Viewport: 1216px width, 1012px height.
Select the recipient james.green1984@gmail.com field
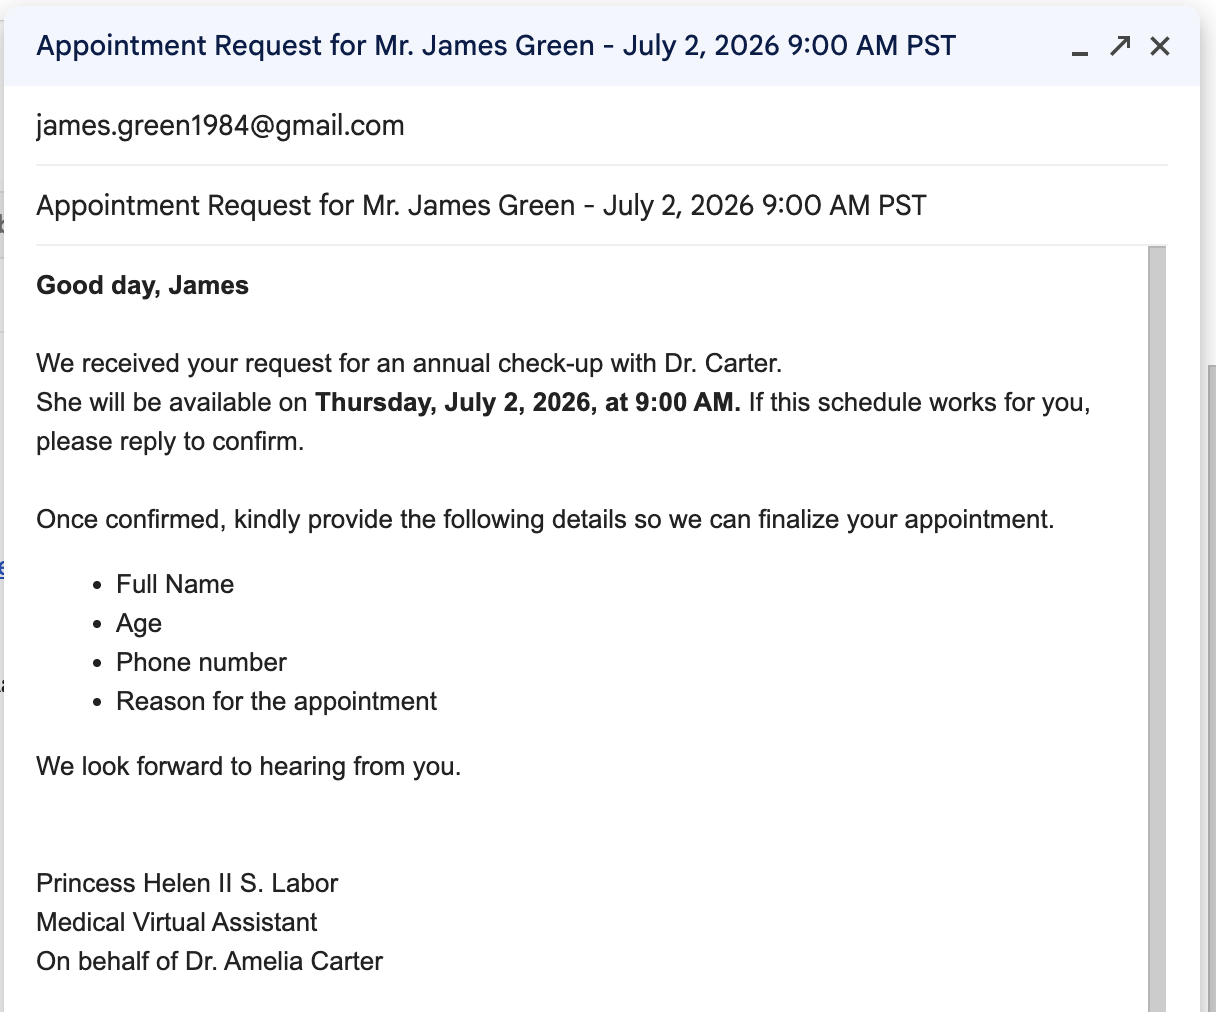pos(601,126)
